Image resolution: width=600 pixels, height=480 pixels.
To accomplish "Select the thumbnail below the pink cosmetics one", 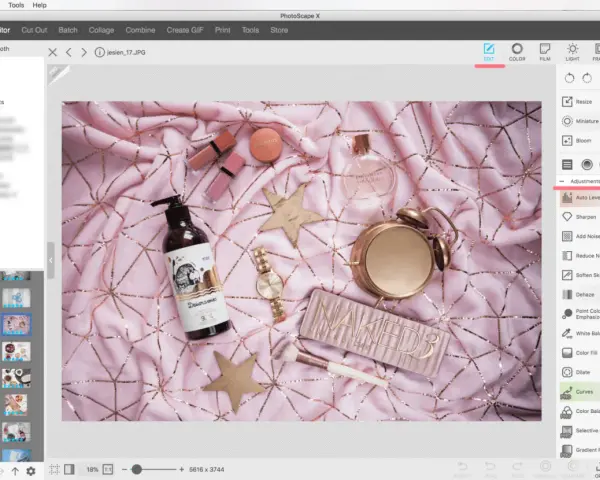I will pos(16,351).
